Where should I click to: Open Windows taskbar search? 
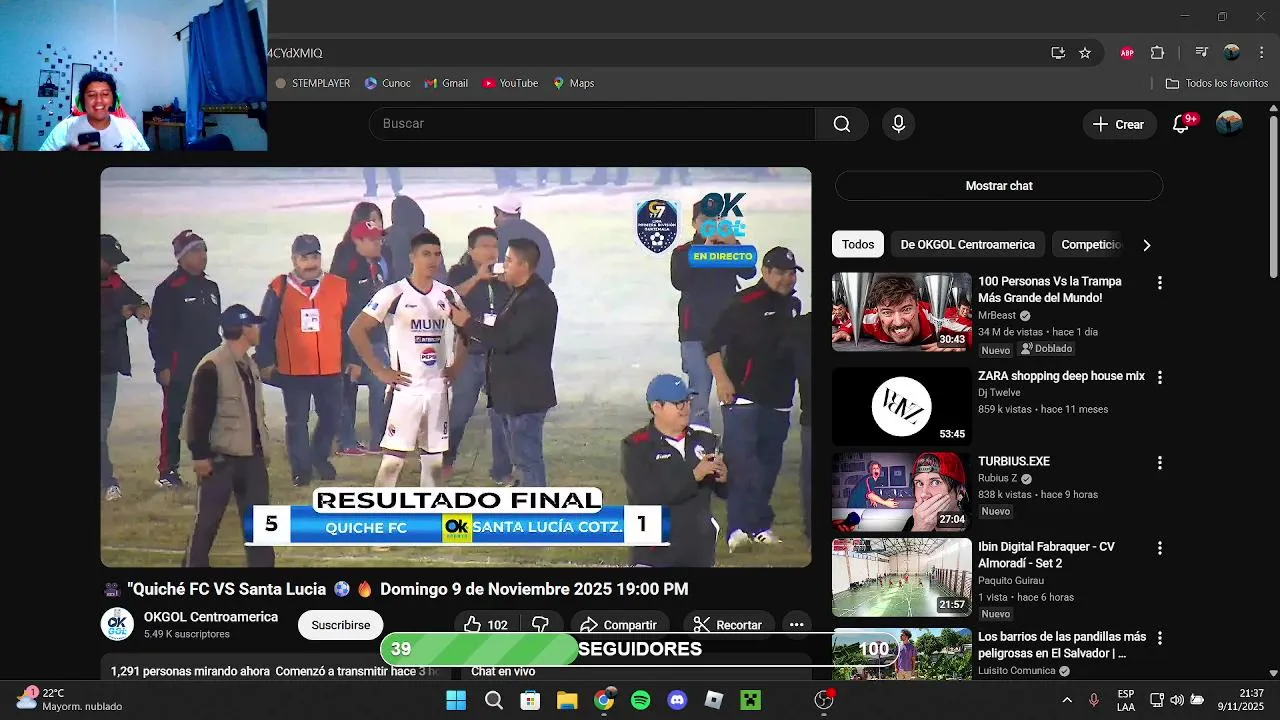[x=494, y=700]
